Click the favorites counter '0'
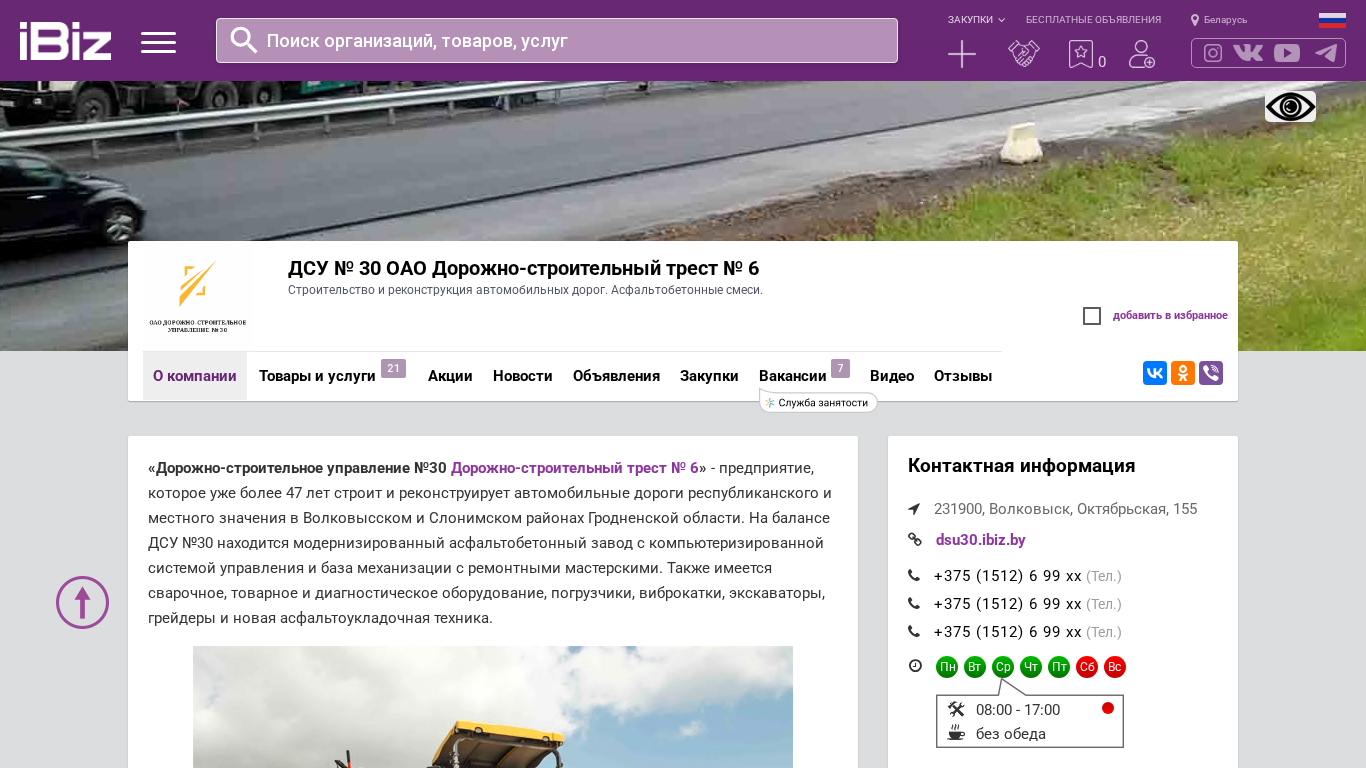Image resolution: width=1366 pixels, height=768 pixels. (1102, 62)
